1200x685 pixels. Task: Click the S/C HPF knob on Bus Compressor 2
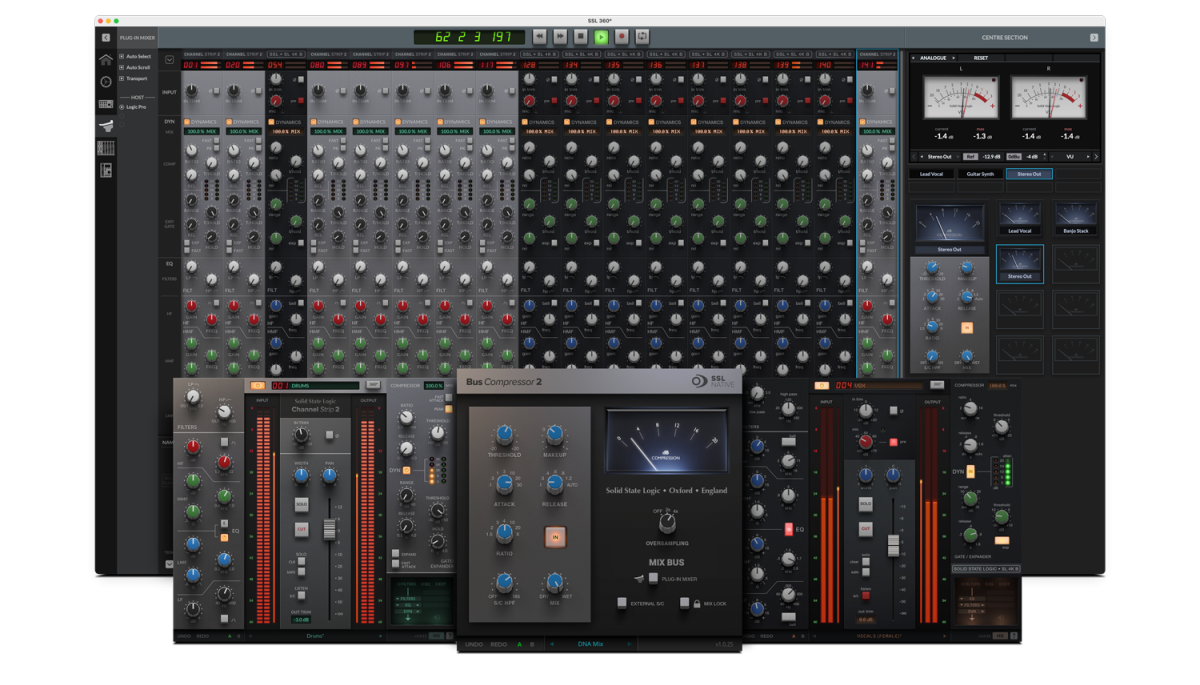click(505, 583)
